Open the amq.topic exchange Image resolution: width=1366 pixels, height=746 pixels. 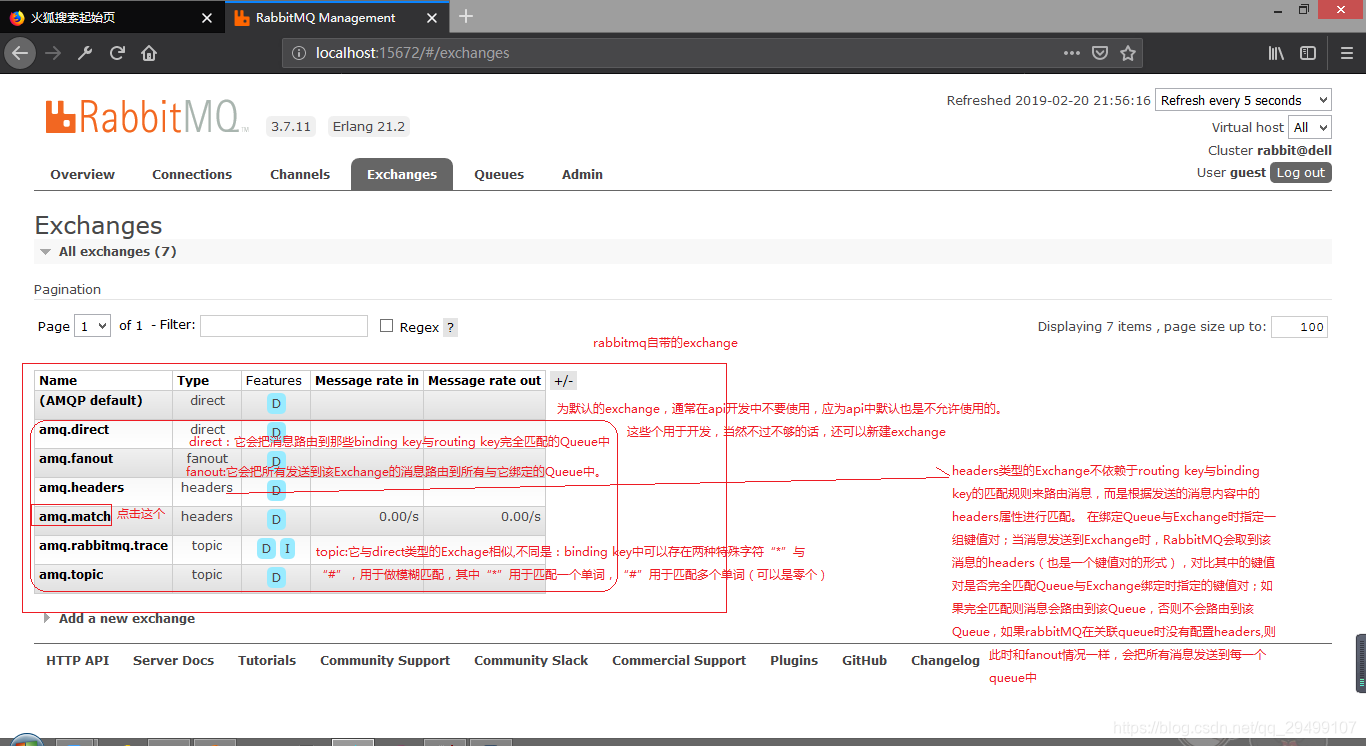click(x=71, y=574)
